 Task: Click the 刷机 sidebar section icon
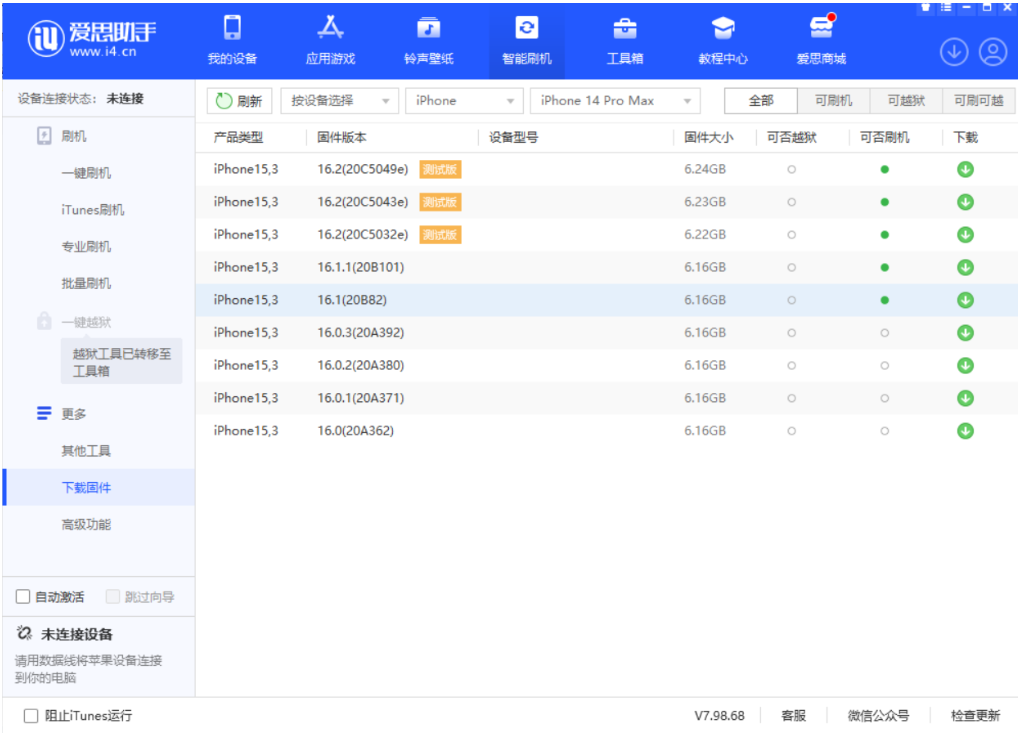pos(44,136)
